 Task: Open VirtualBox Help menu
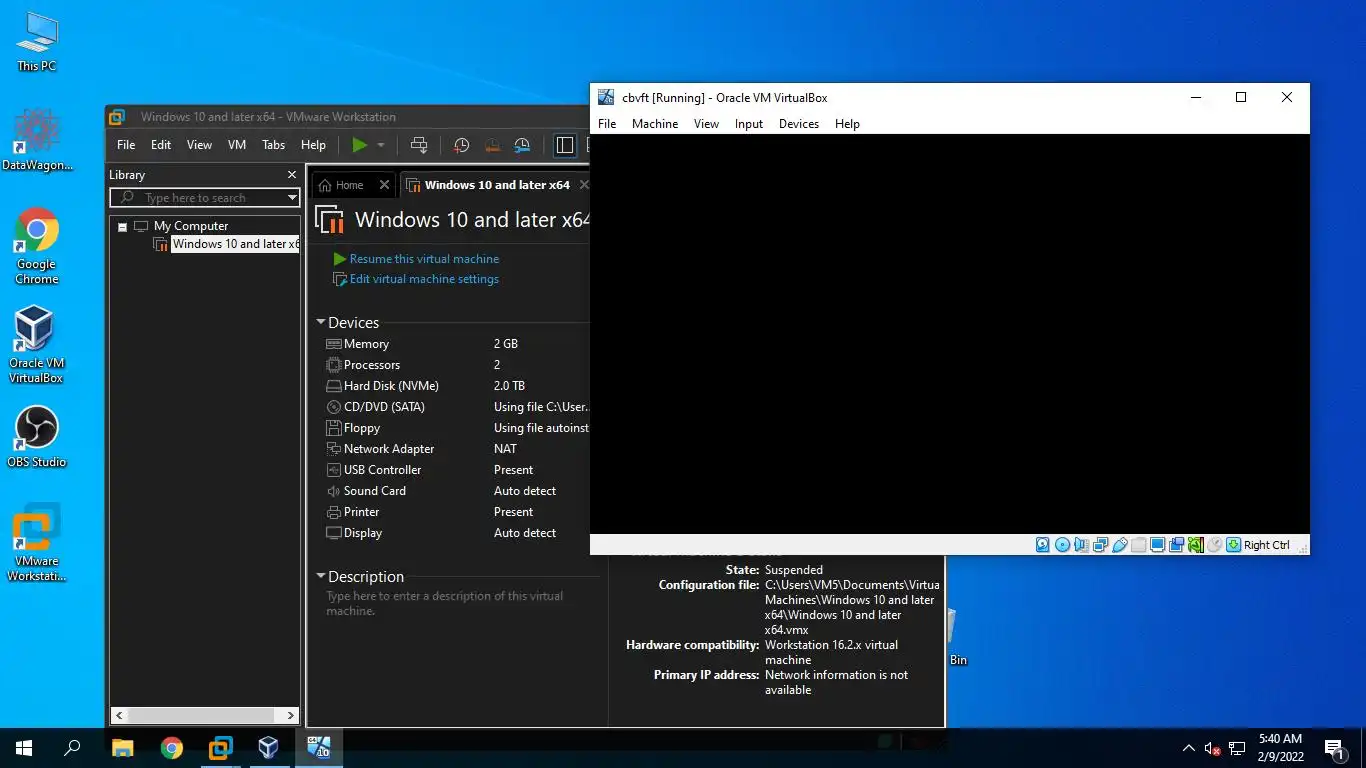coord(847,124)
